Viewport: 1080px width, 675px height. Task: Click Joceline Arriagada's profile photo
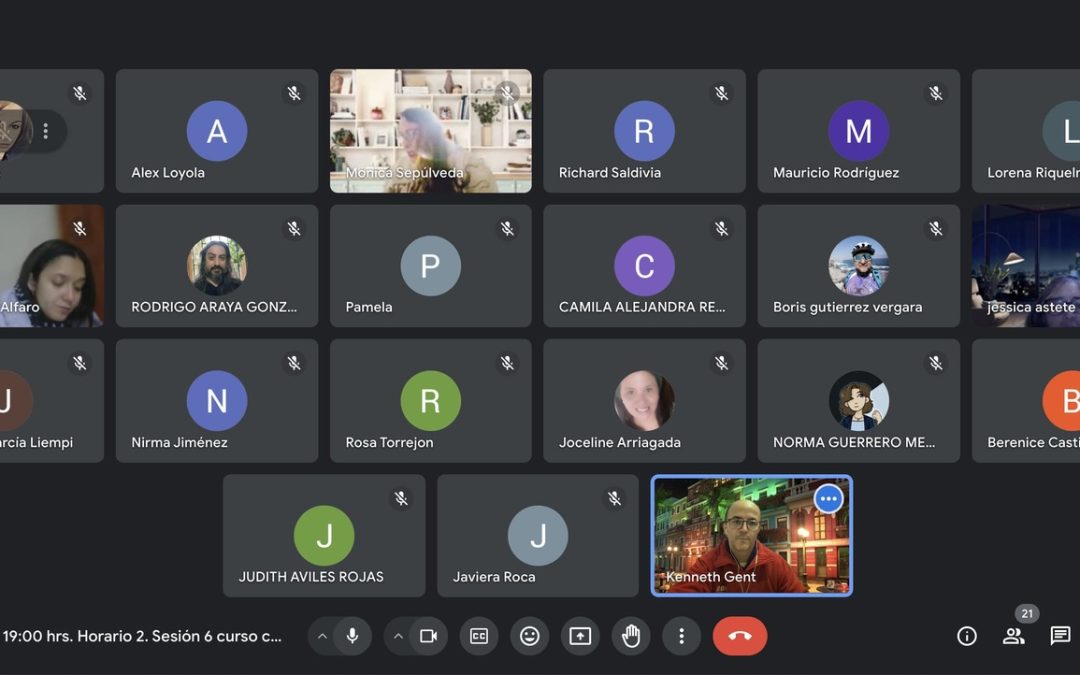pyautogui.click(x=644, y=401)
